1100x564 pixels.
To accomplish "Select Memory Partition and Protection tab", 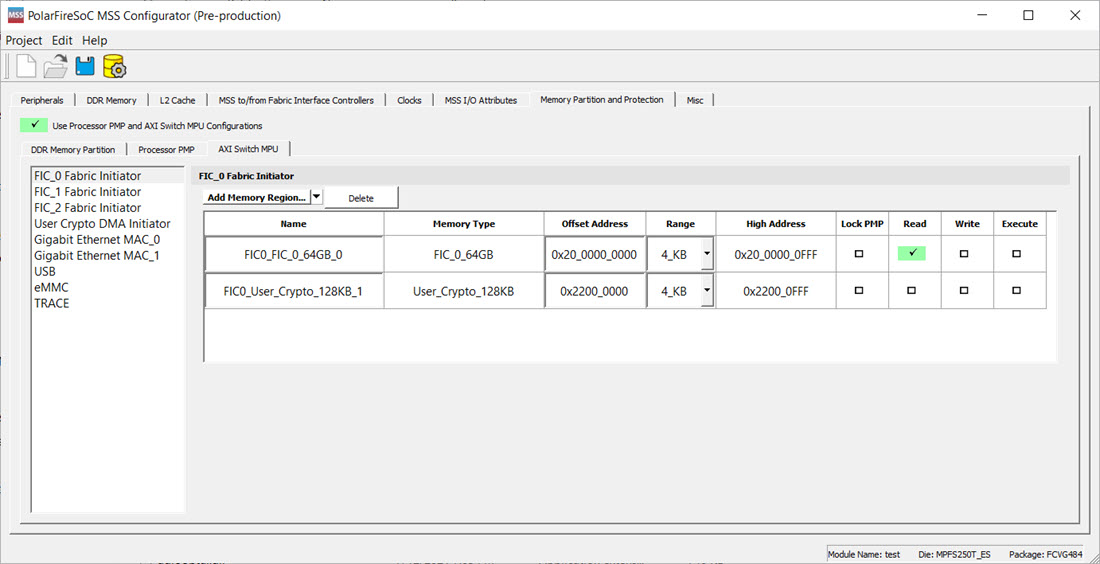I will pos(602,100).
